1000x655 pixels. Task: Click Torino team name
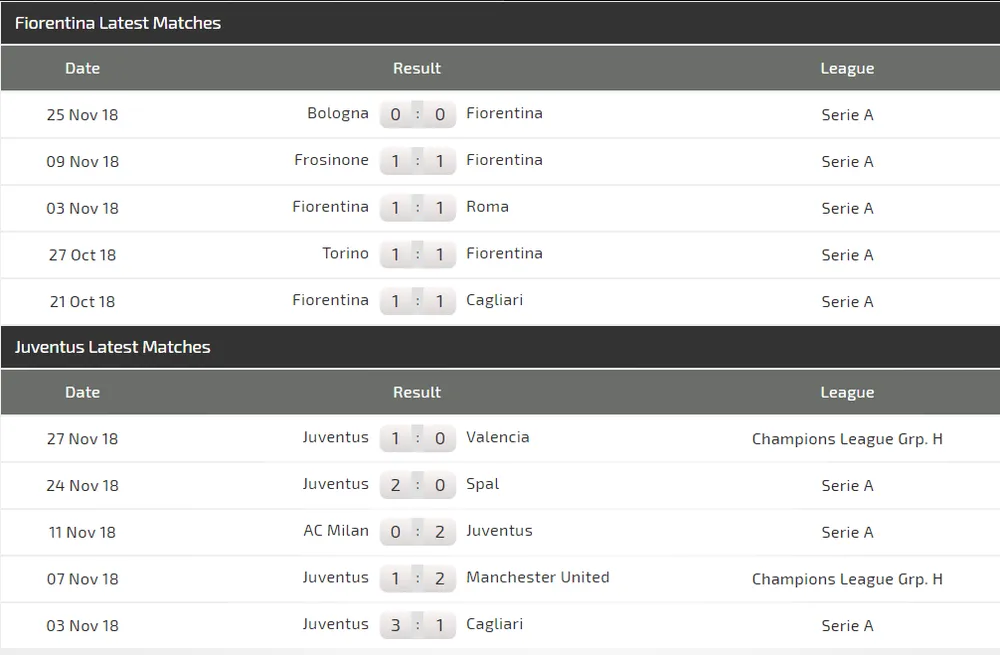pyautogui.click(x=345, y=254)
